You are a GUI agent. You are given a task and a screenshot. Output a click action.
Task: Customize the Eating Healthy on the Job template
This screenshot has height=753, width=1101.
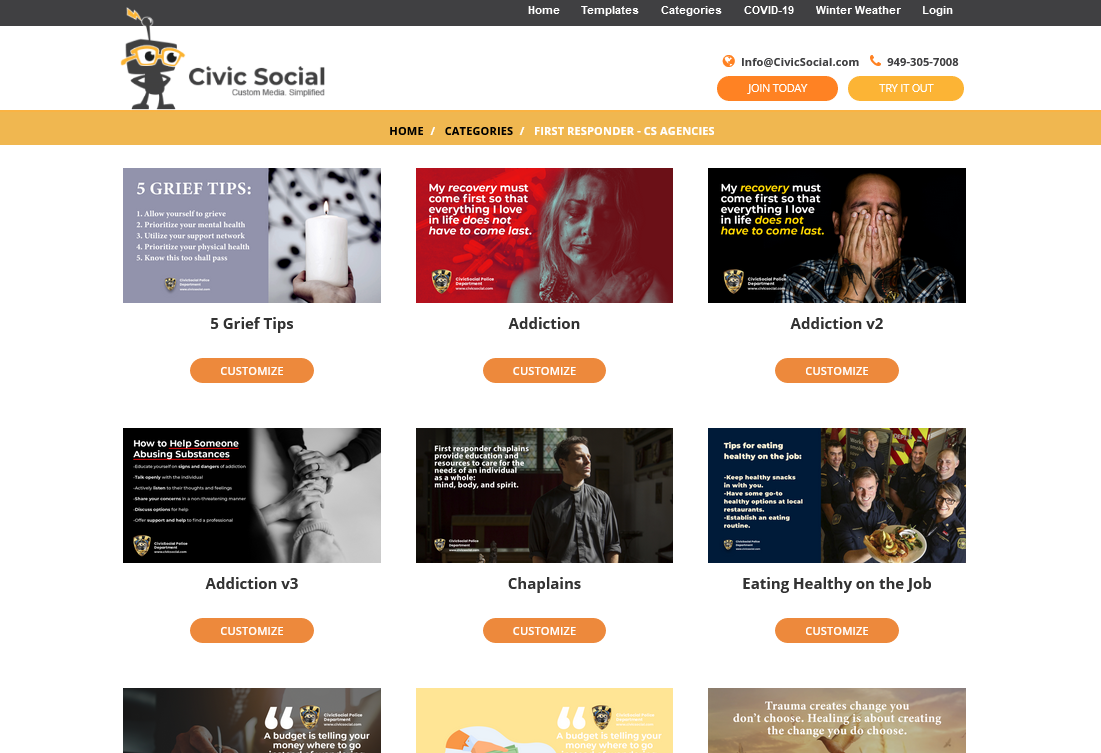click(x=837, y=631)
